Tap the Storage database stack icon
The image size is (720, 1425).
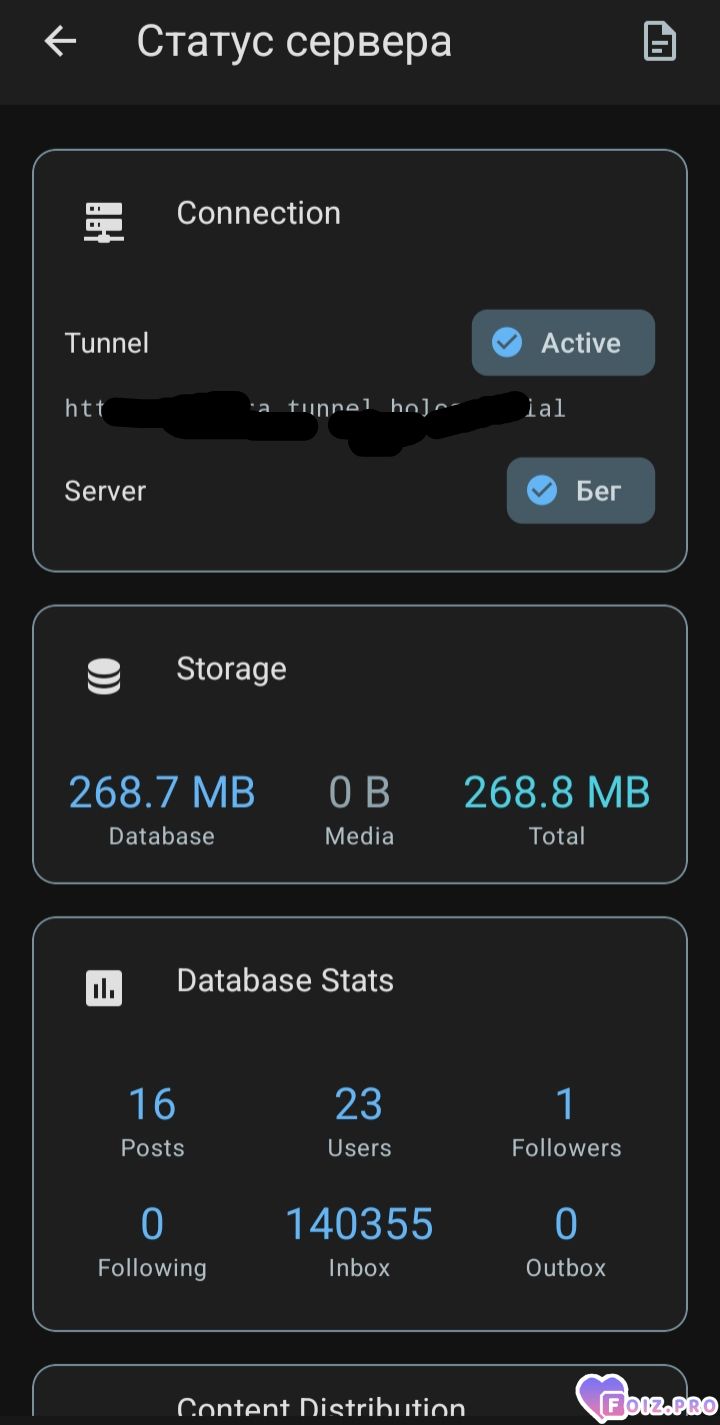[x=104, y=677]
